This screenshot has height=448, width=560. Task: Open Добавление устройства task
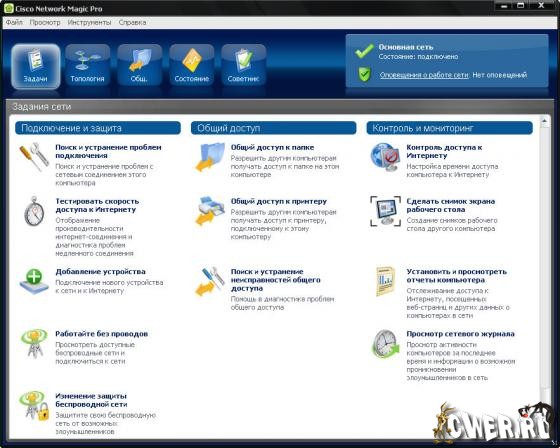click(100, 272)
